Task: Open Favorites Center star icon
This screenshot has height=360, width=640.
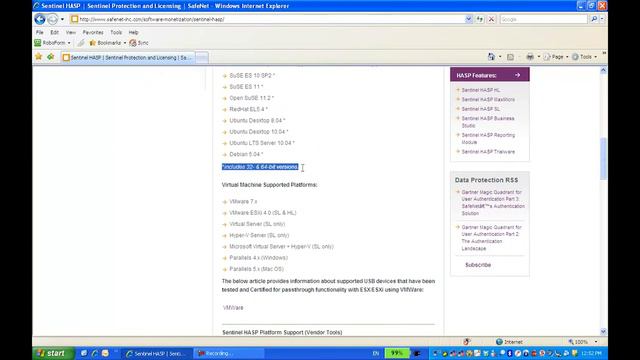Action: point(39,57)
